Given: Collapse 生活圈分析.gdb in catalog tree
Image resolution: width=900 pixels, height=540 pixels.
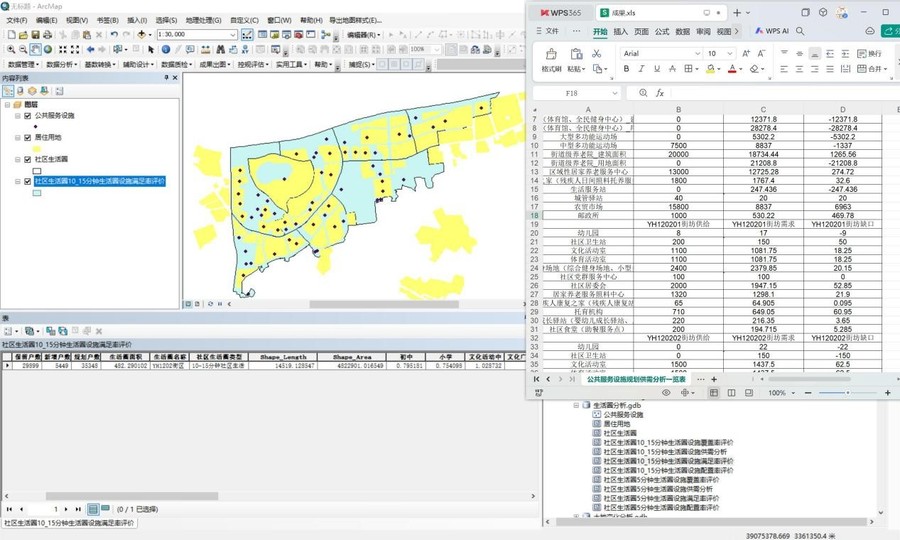Looking at the screenshot, I should click(576, 405).
